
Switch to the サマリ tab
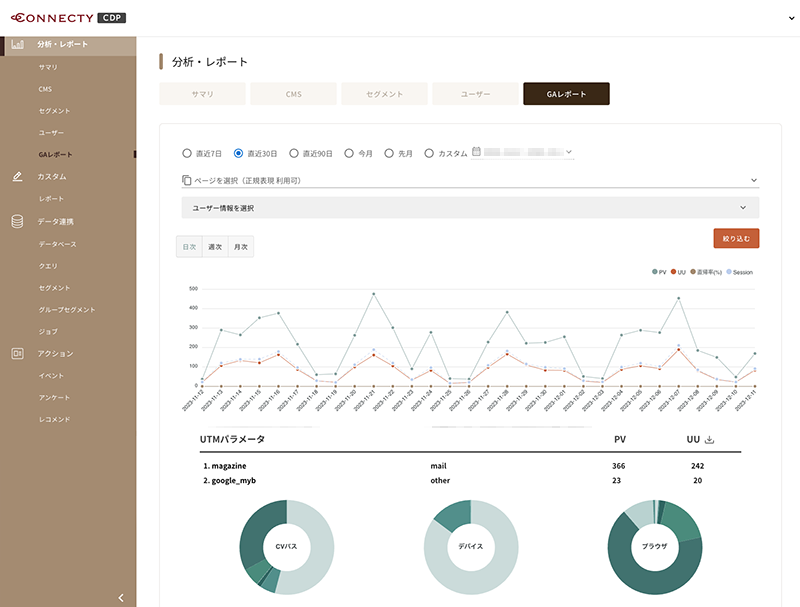pos(203,94)
